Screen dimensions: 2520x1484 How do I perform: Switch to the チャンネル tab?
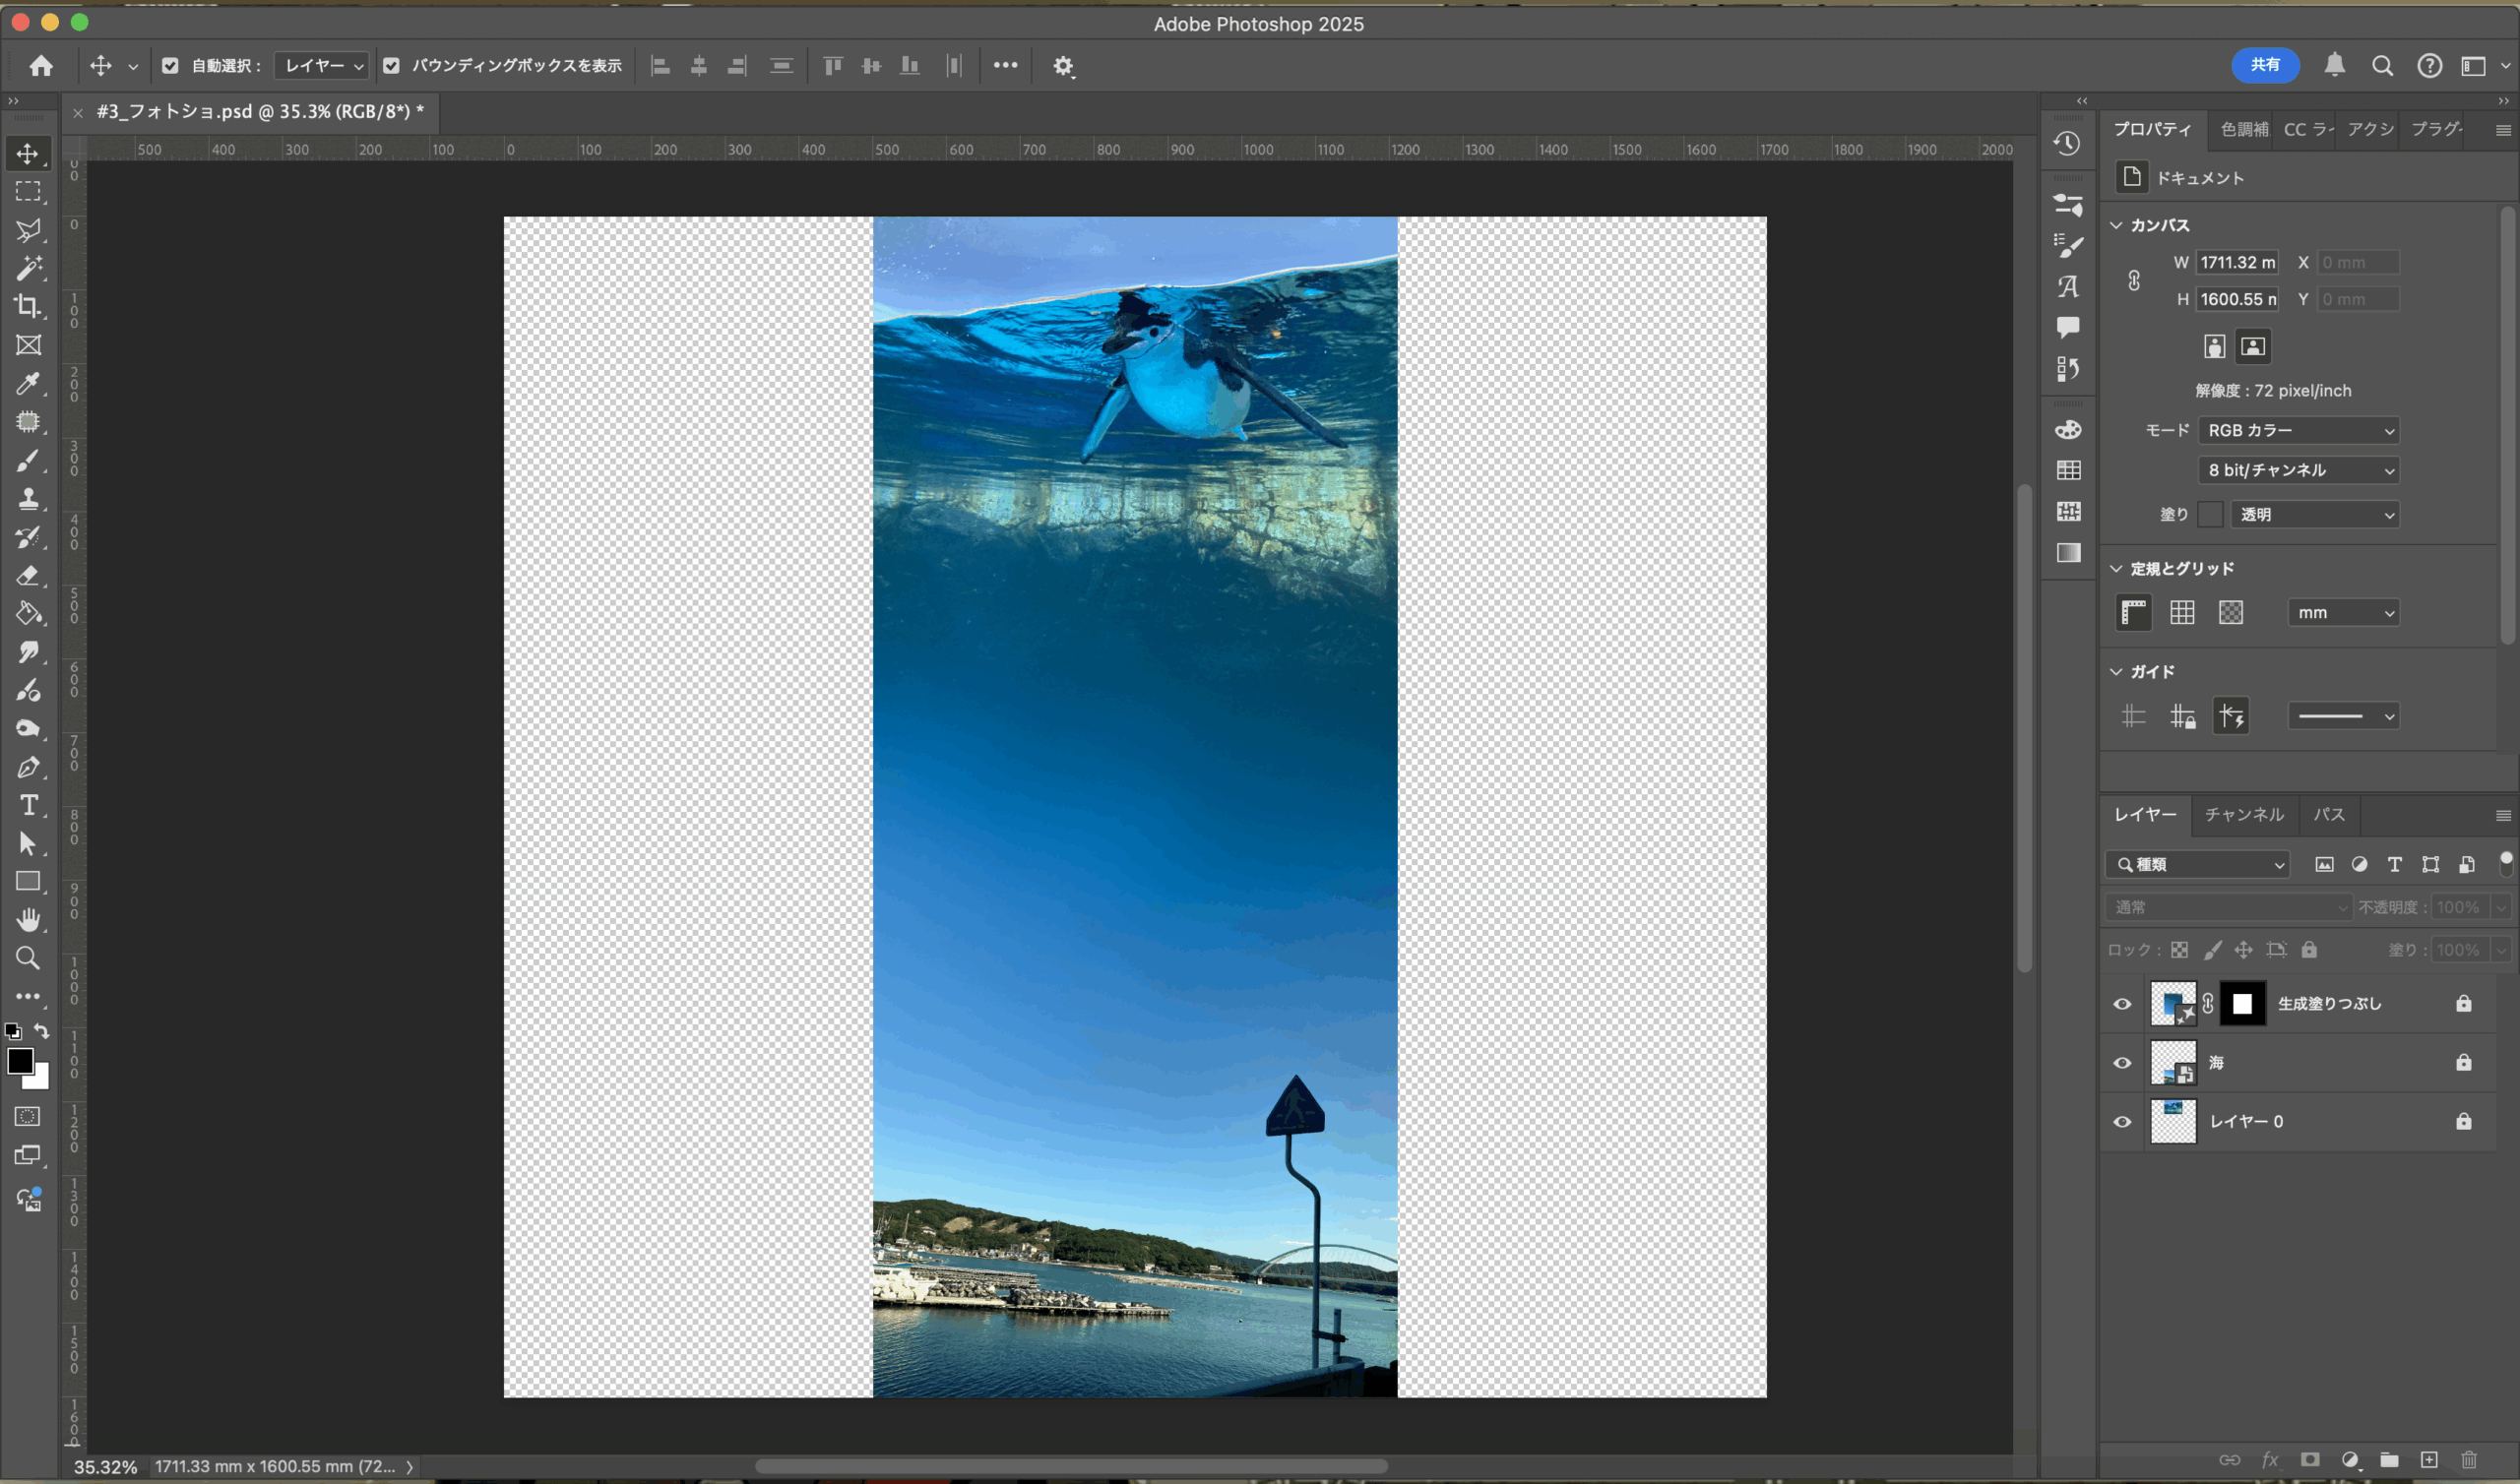2244,815
